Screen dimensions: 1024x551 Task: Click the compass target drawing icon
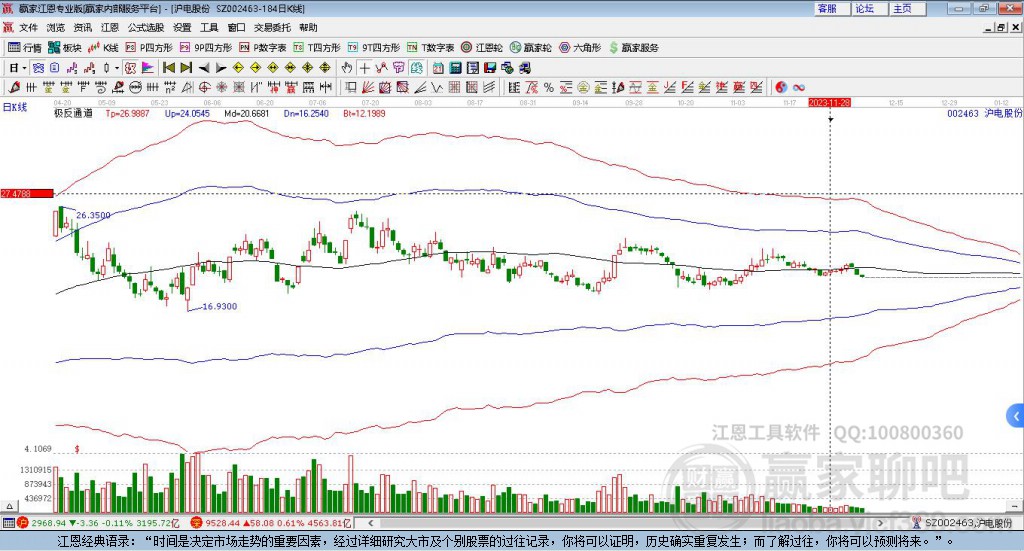tap(204, 87)
